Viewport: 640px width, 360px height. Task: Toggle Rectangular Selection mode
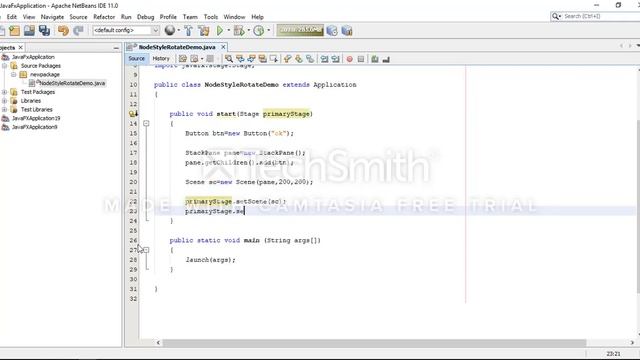point(273,59)
